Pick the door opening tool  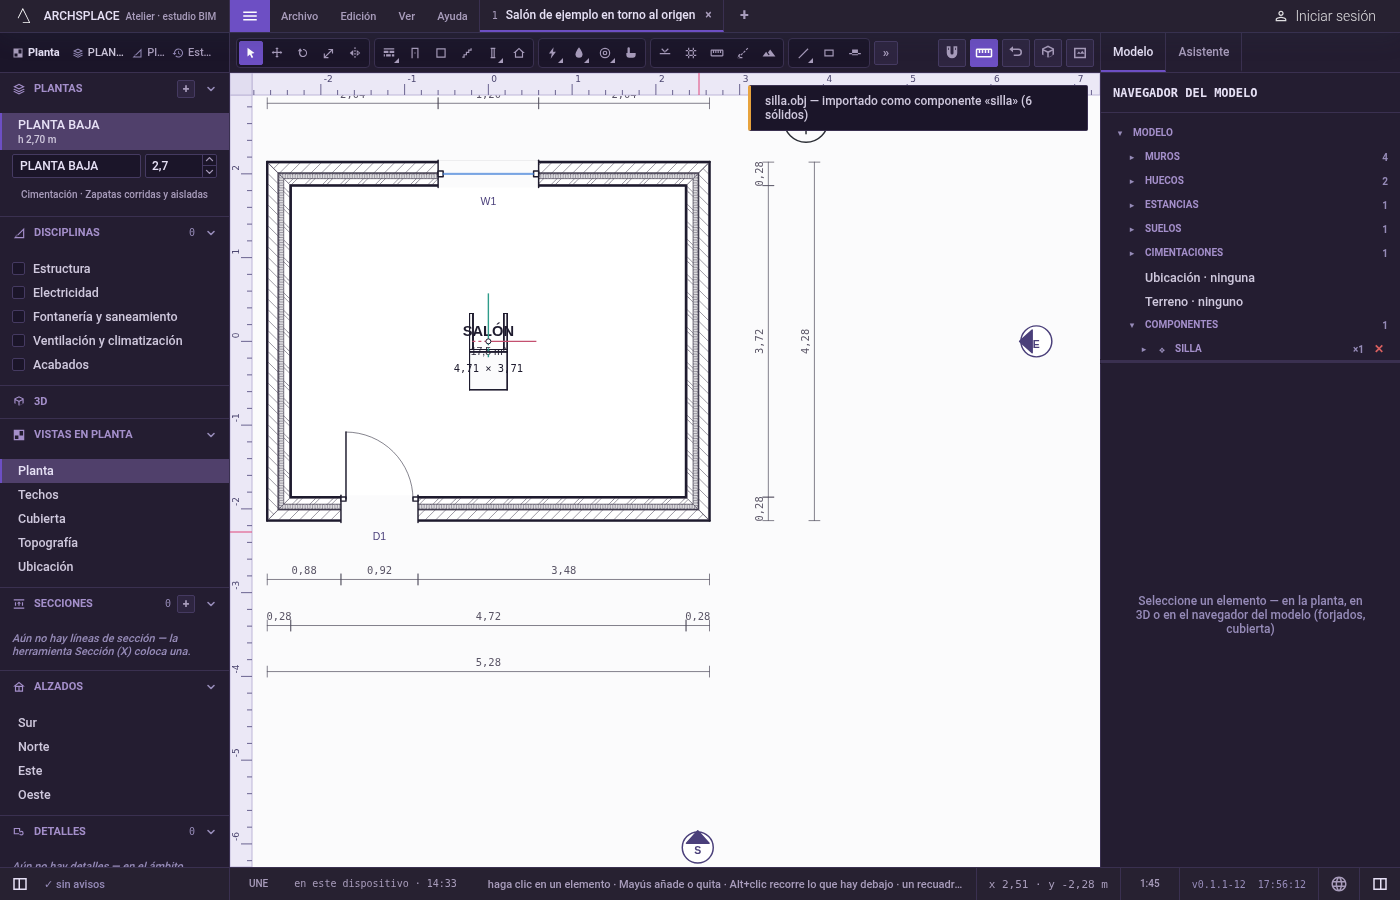coord(415,53)
